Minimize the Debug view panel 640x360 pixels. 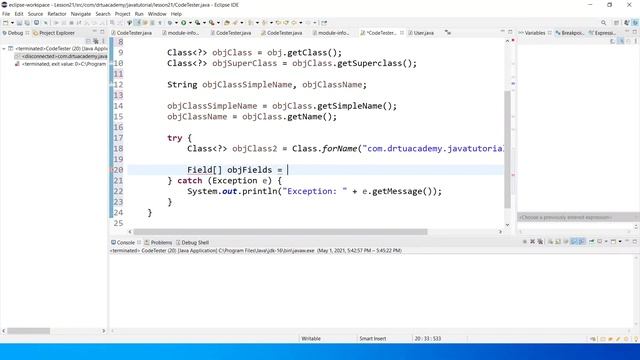[x=94, y=31]
